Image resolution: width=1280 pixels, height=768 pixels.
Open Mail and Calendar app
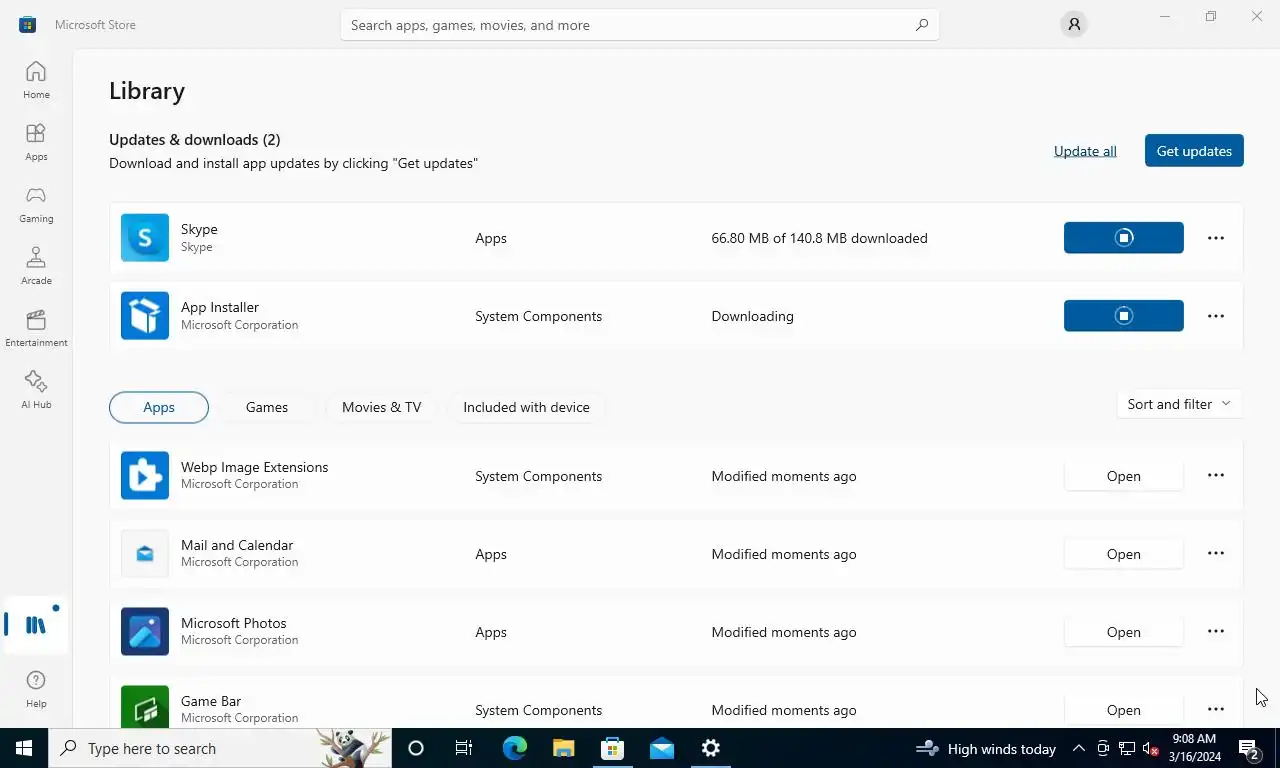coord(1124,554)
